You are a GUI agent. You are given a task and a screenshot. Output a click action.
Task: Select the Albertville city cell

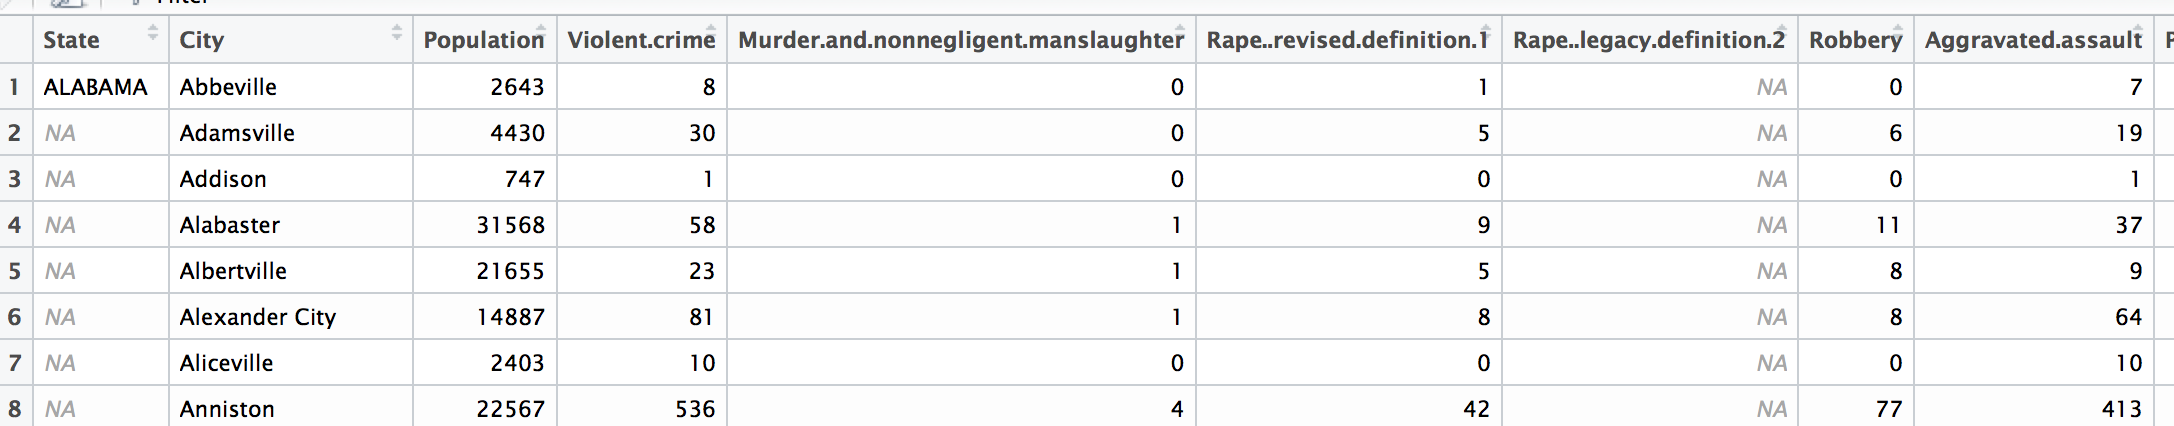pos(233,271)
